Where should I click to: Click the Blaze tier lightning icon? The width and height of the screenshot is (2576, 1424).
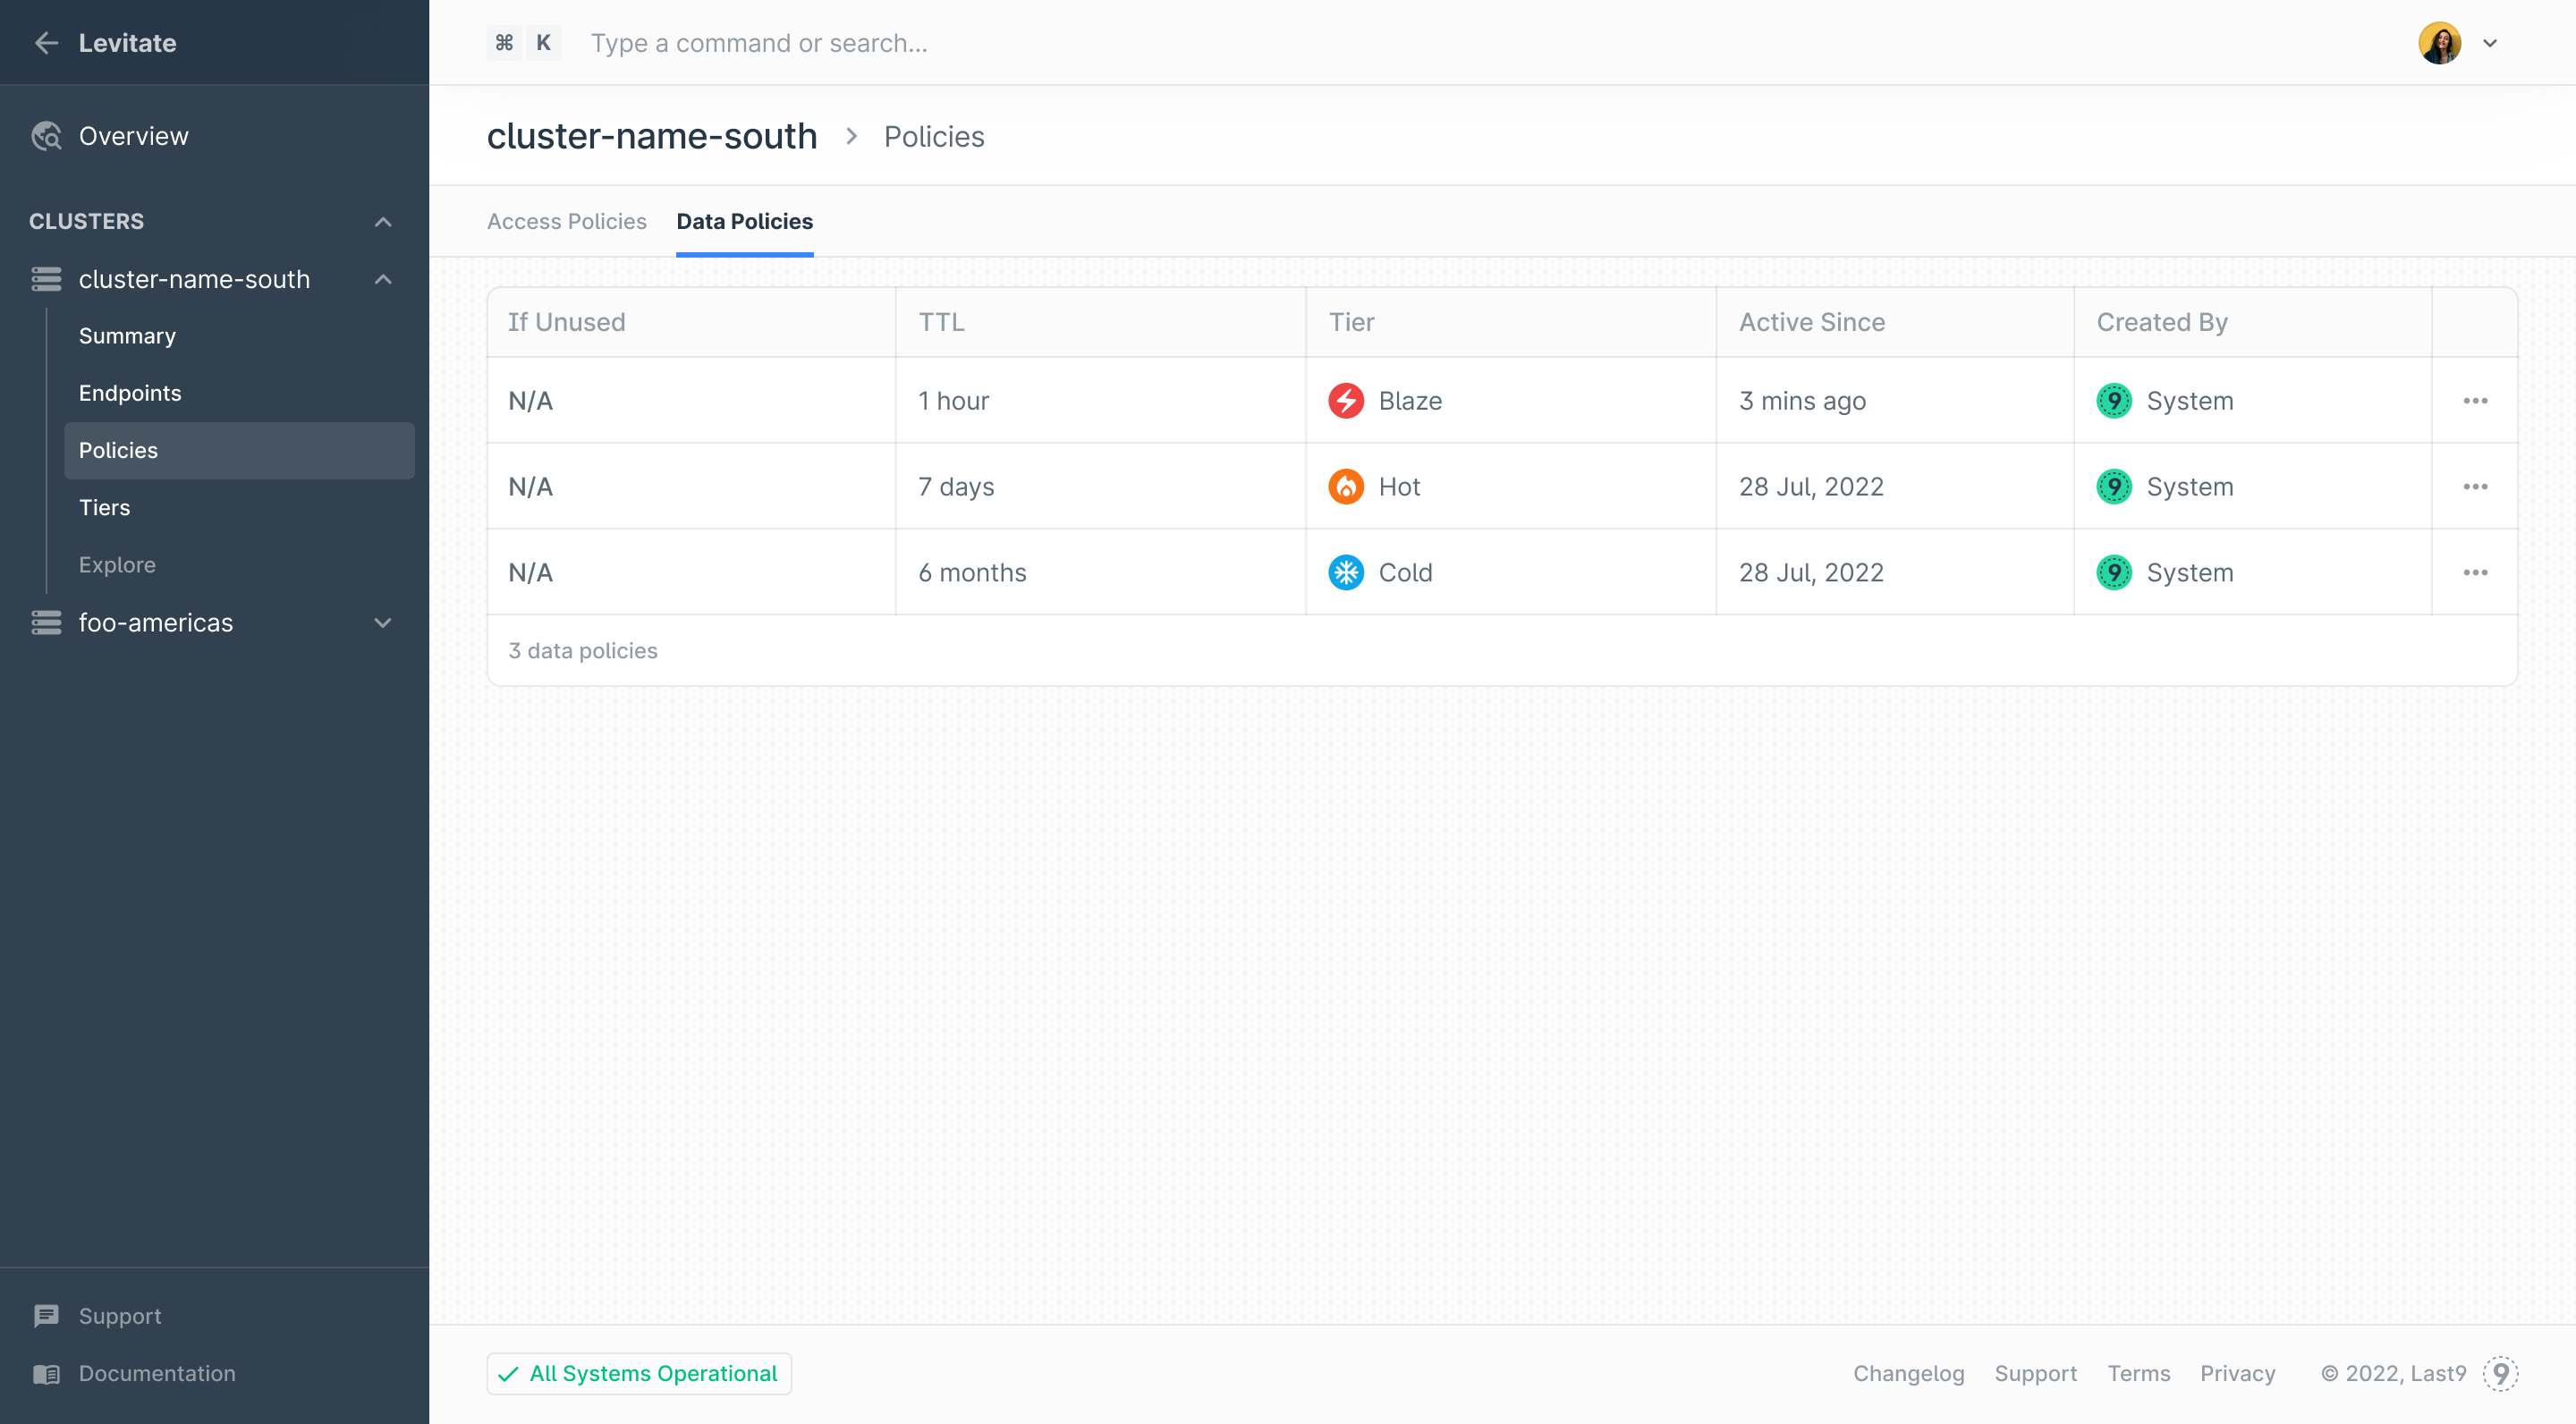1346,401
